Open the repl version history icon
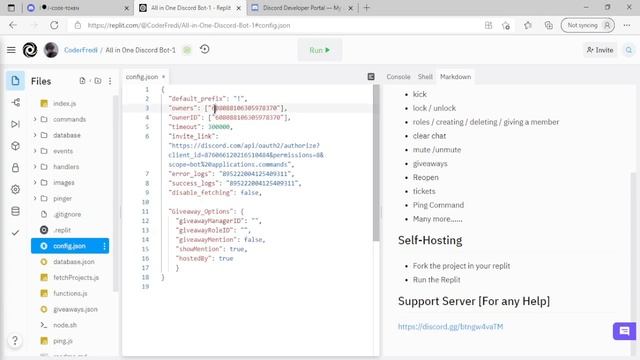The height and width of the screenshot is (360, 640). tap(204, 49)
